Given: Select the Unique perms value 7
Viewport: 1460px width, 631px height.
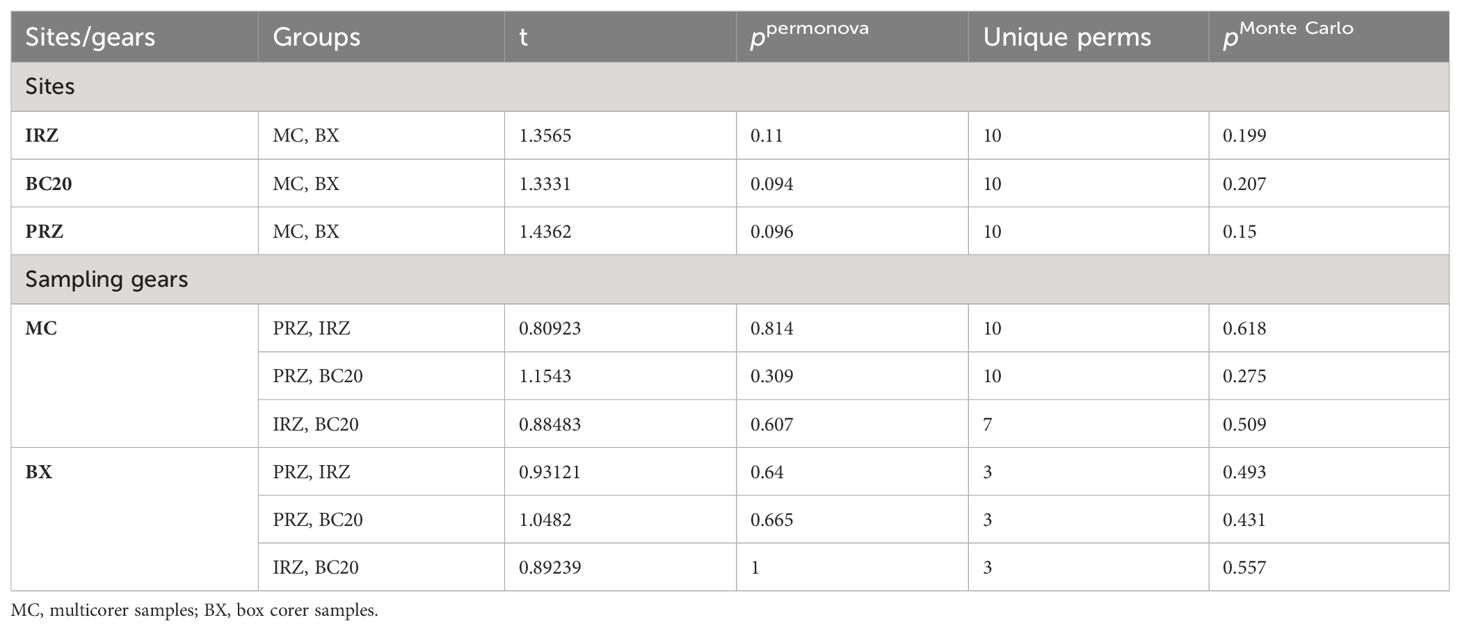Looking at the screenshot, I should tap(988, 424).
